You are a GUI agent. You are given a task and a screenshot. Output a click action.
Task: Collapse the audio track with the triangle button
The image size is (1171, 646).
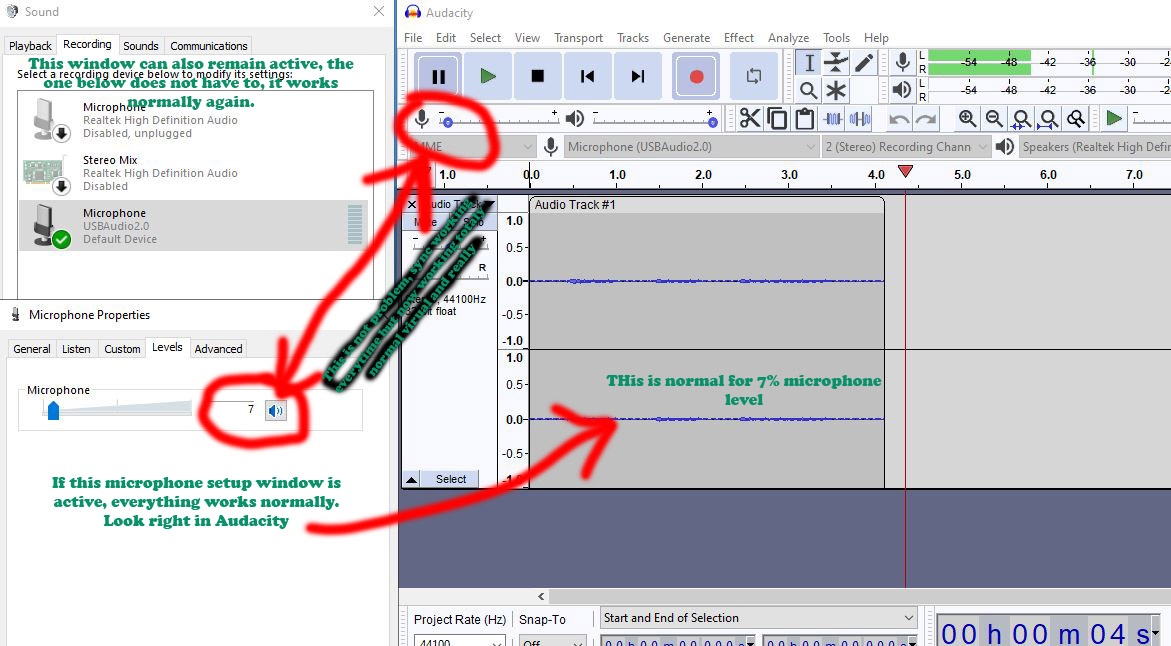point(411,479)
